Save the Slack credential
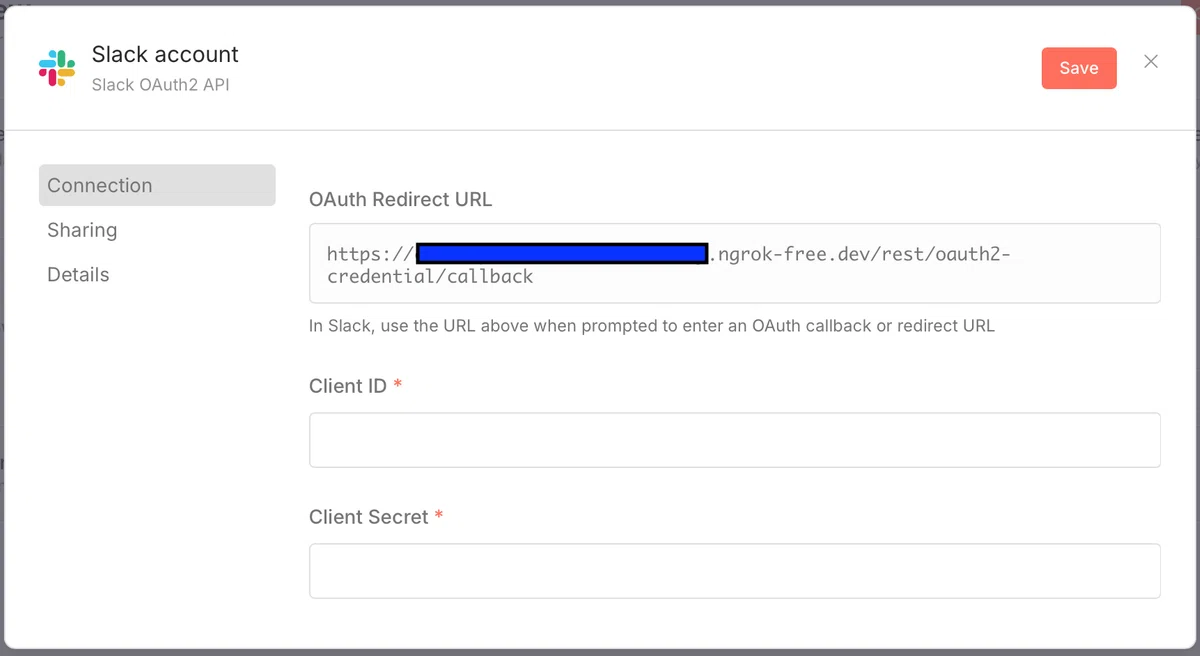1200x656 pixels. 1079,68
